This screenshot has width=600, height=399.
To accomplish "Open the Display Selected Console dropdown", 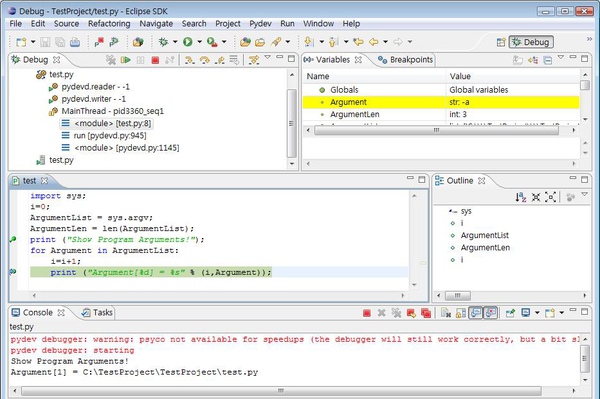I will tap(537, 313).
